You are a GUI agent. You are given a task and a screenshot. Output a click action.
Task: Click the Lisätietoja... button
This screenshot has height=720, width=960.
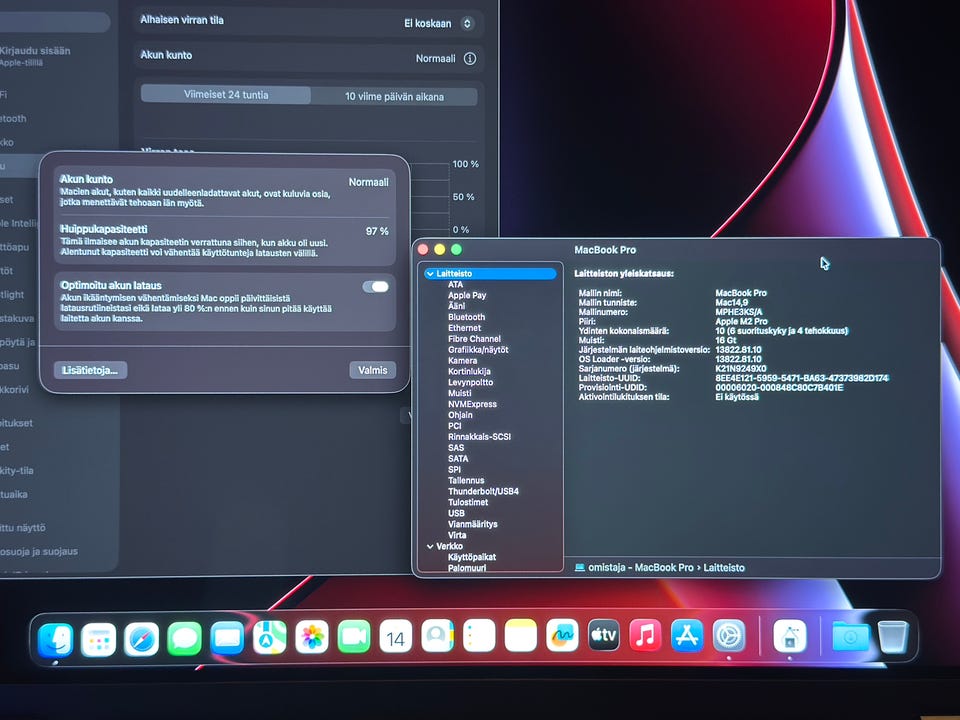pyautogui.click(x=90, y=370)
